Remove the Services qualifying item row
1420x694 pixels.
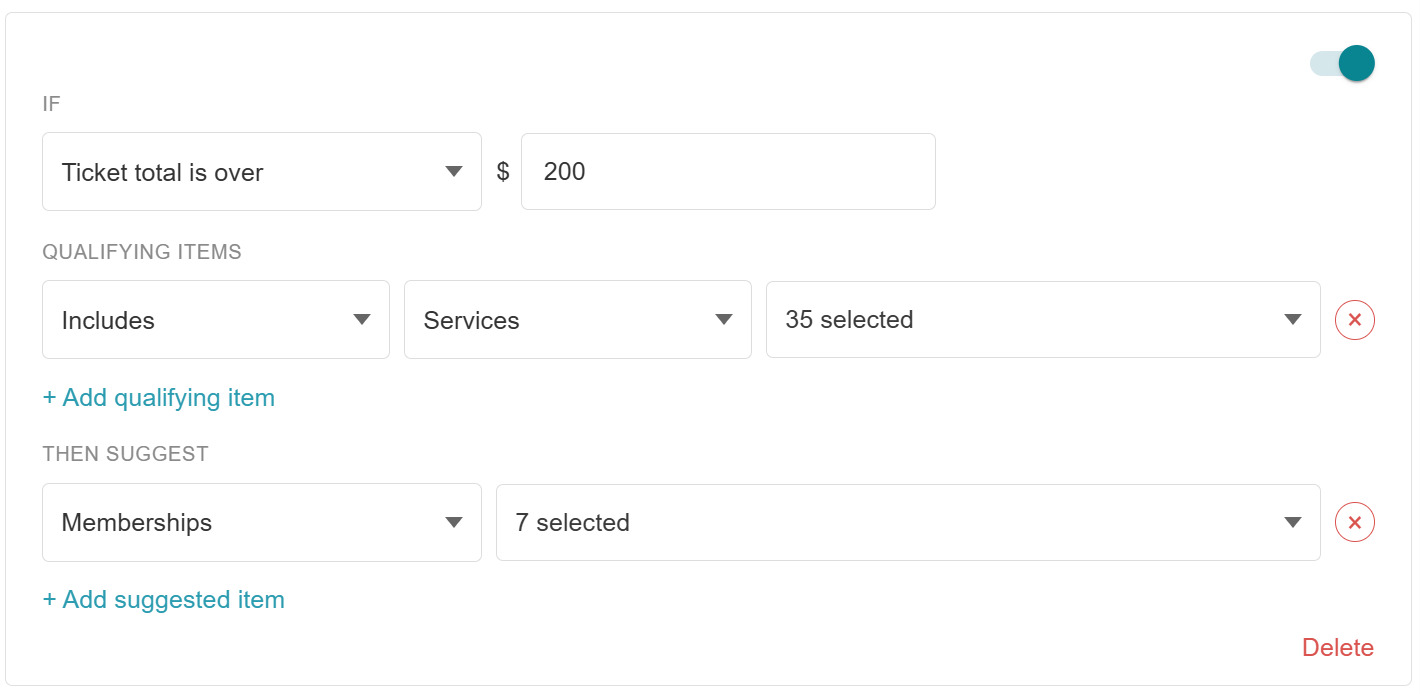point(1355,320)
